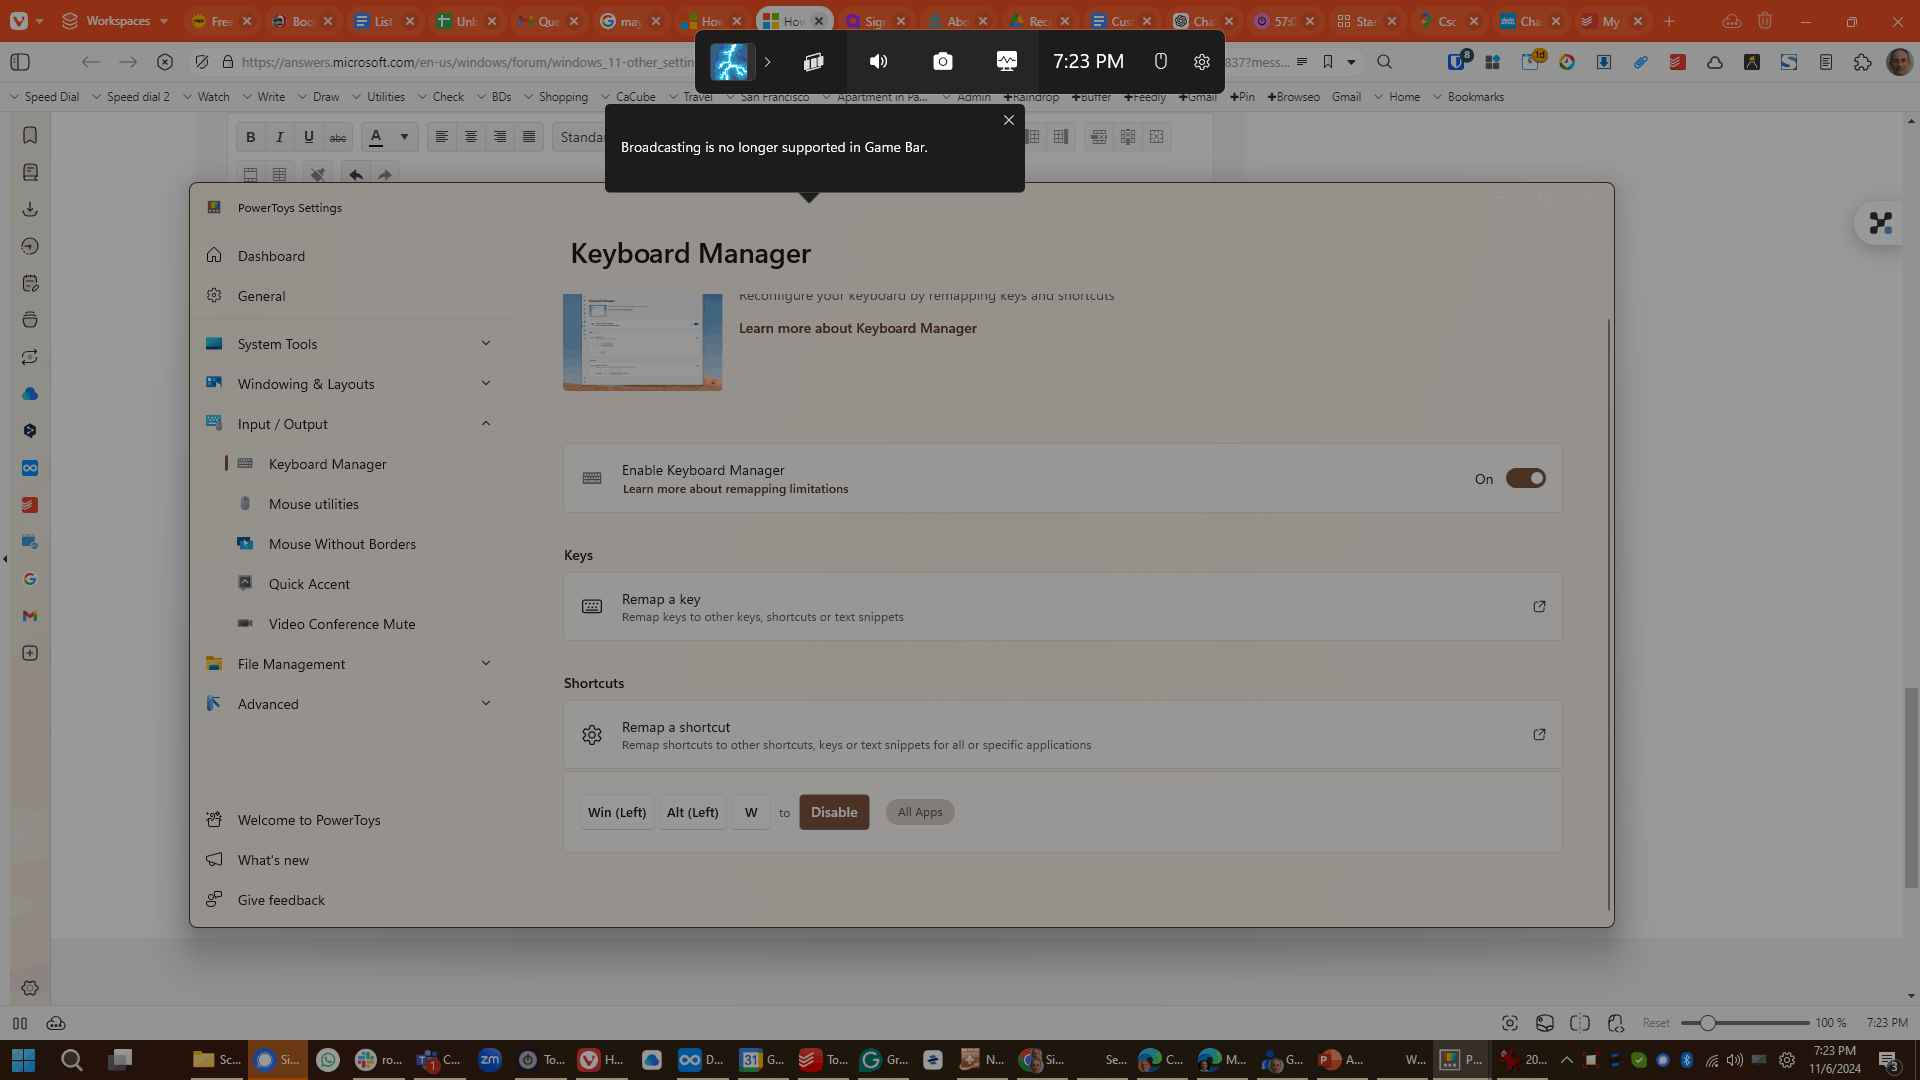Click the Game Bar capture camera icon
Viewport: 1920px width, 1080px height.
(x=942, y=62)
